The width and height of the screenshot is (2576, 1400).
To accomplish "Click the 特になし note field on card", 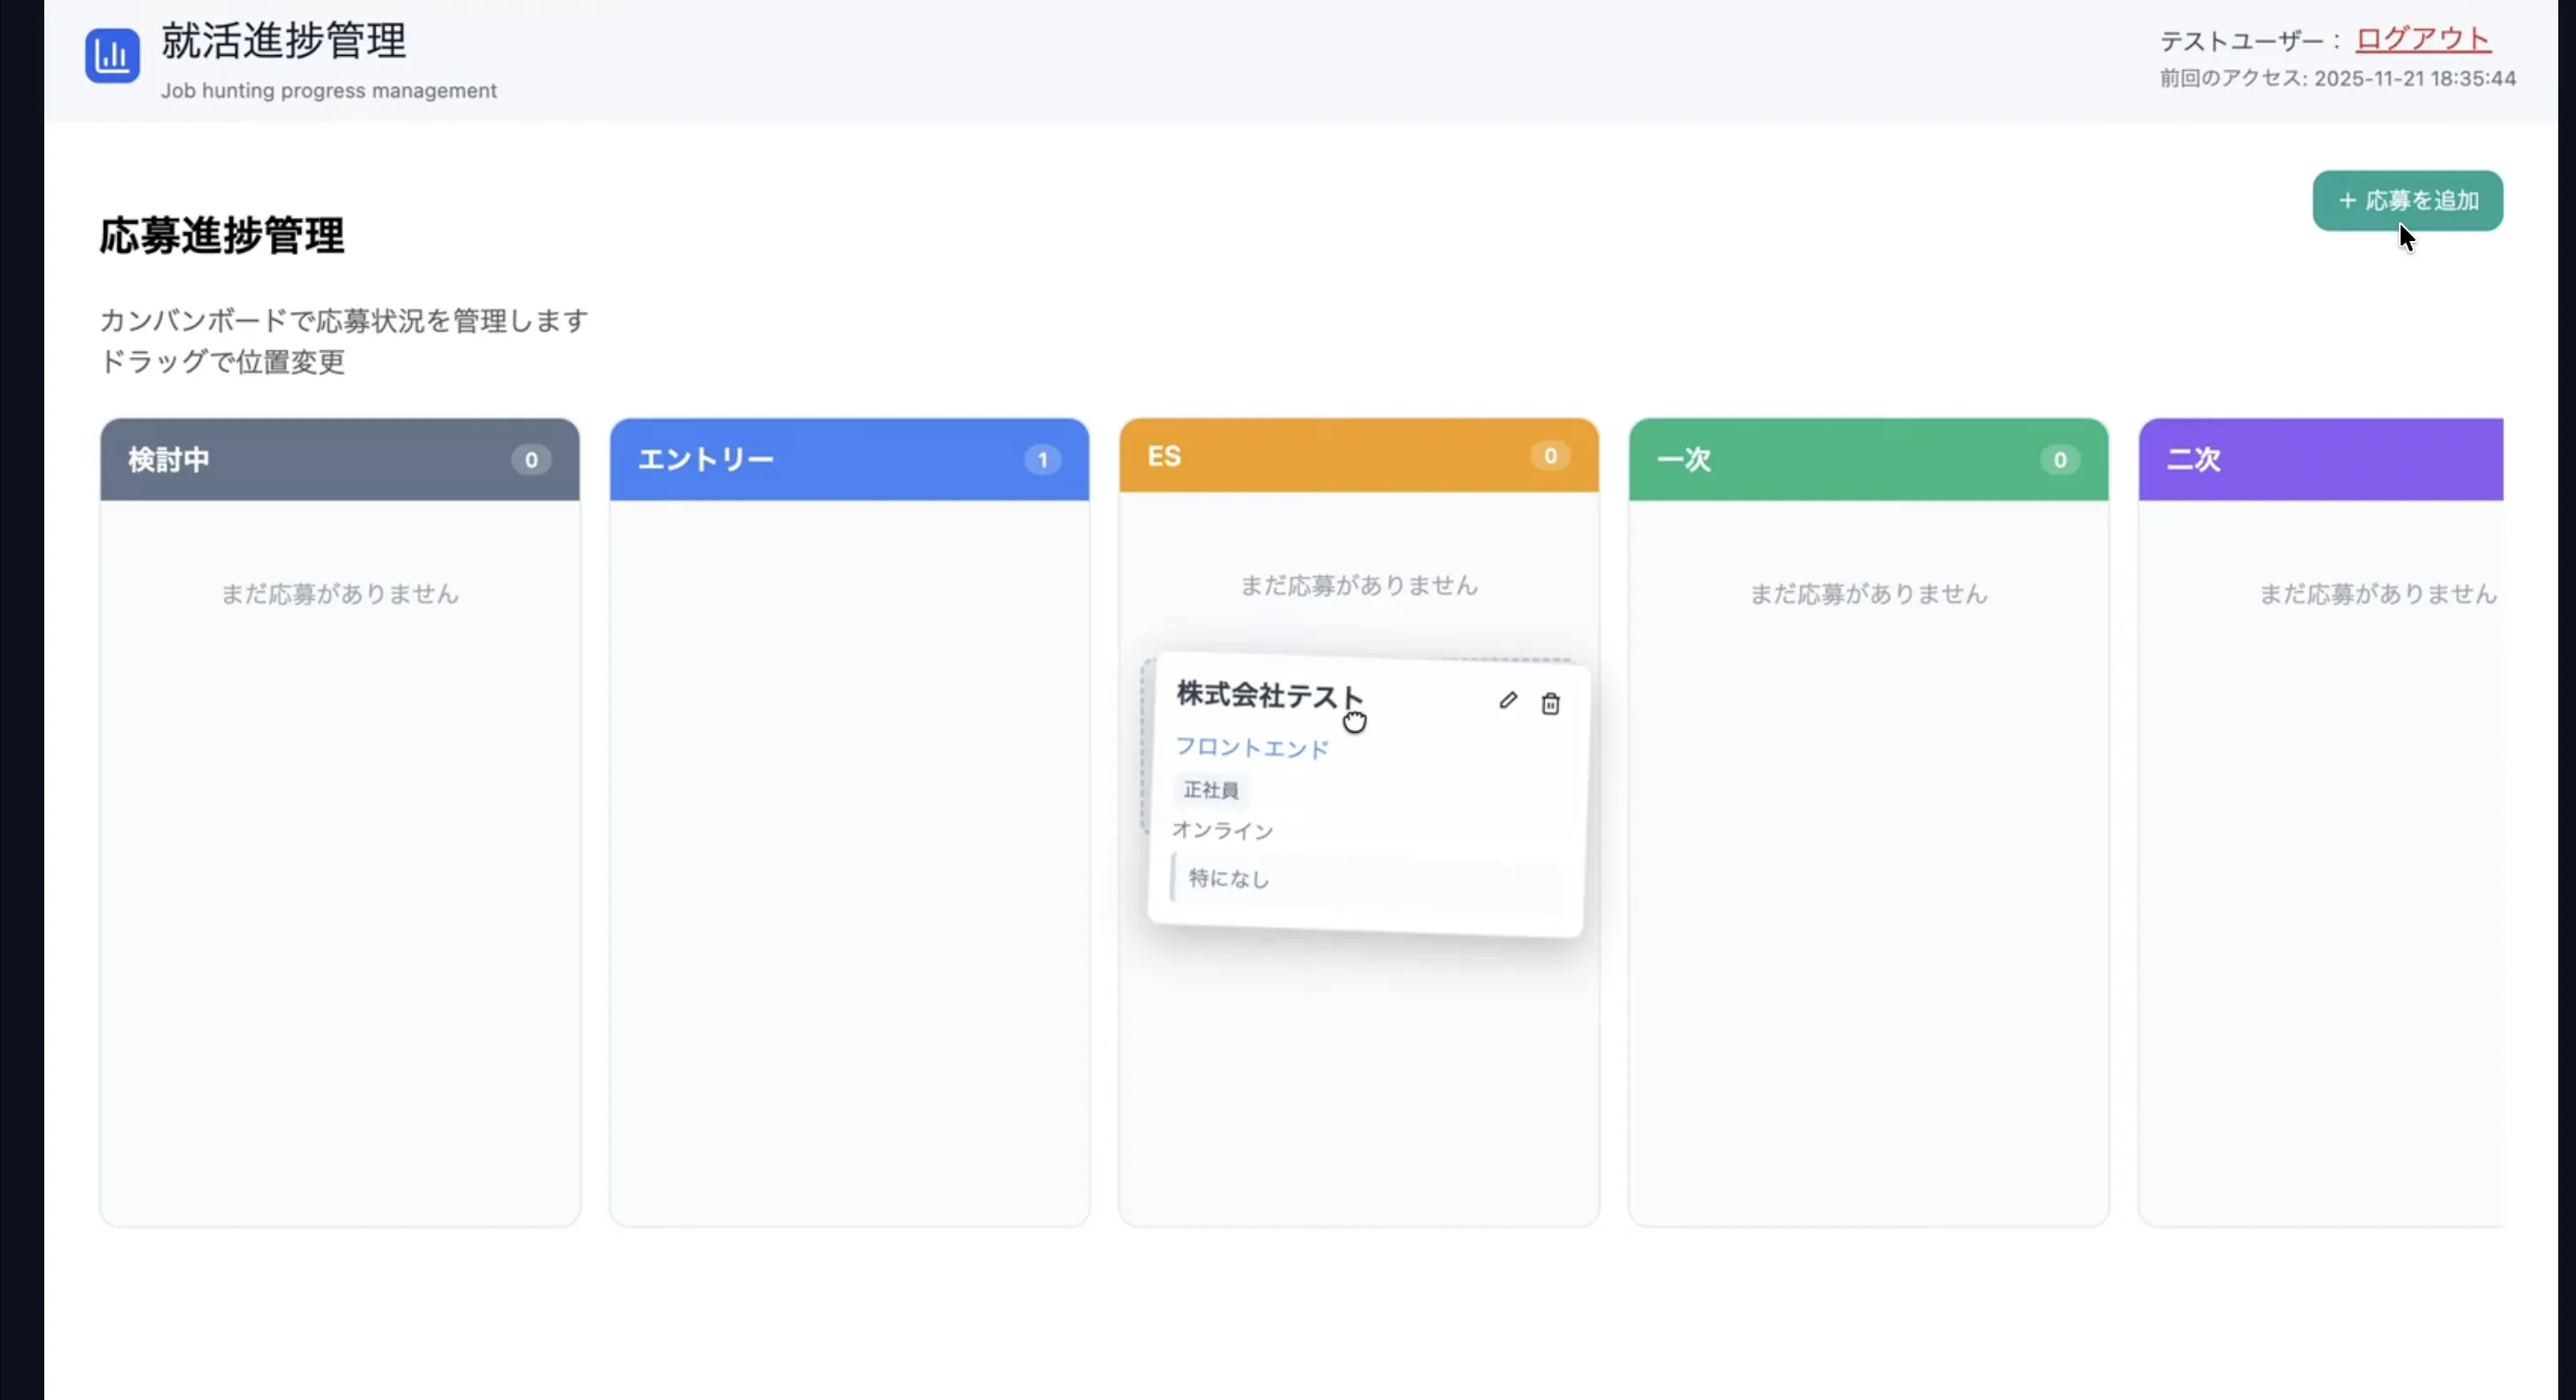I will click(1228, 878).
